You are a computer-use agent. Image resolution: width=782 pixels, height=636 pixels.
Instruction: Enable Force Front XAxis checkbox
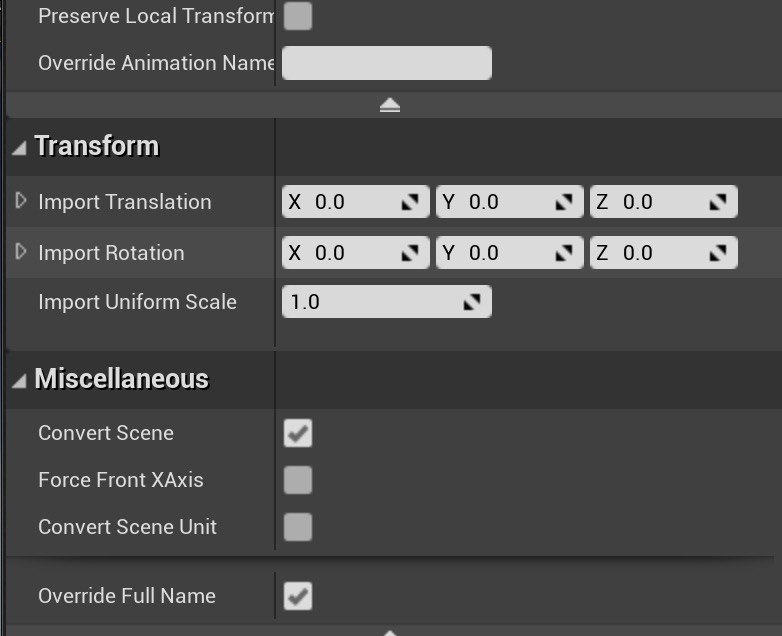pyautogui.click(x=298, y=480)
